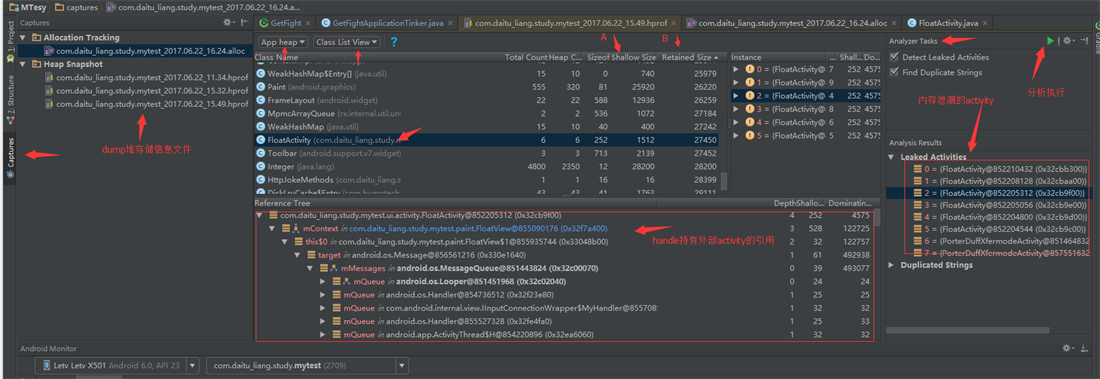Click class list vertical scrollbar
The height and width of the screenshot is (379, 1100).
point(724,182)
